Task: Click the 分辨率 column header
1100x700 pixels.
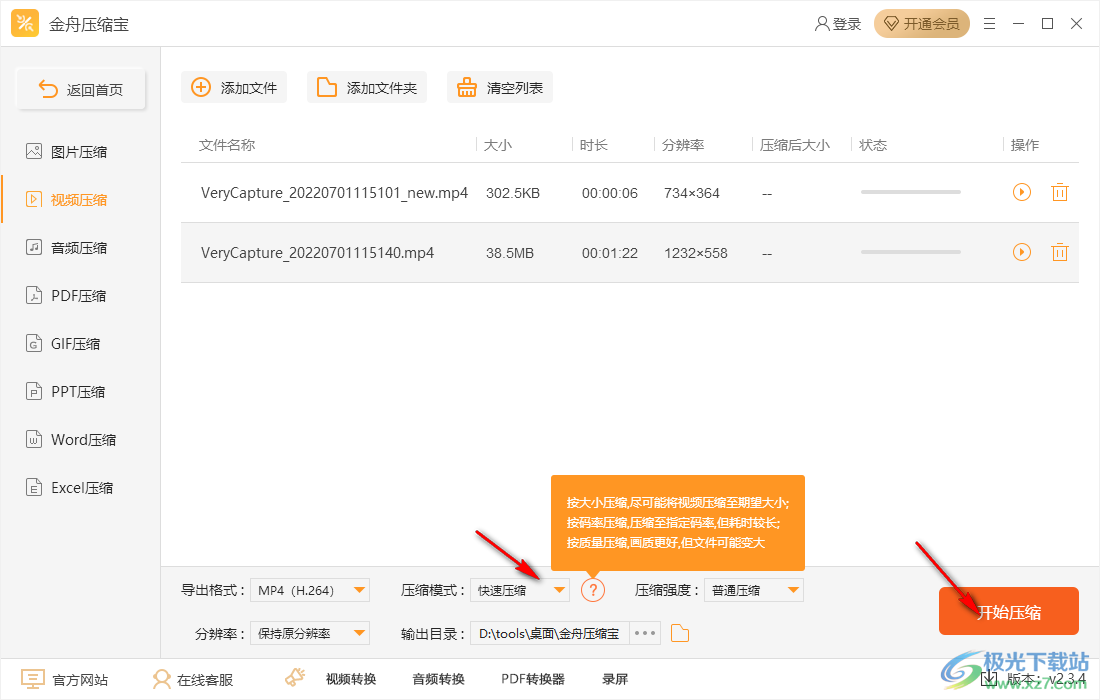Action: pos(683,144)
